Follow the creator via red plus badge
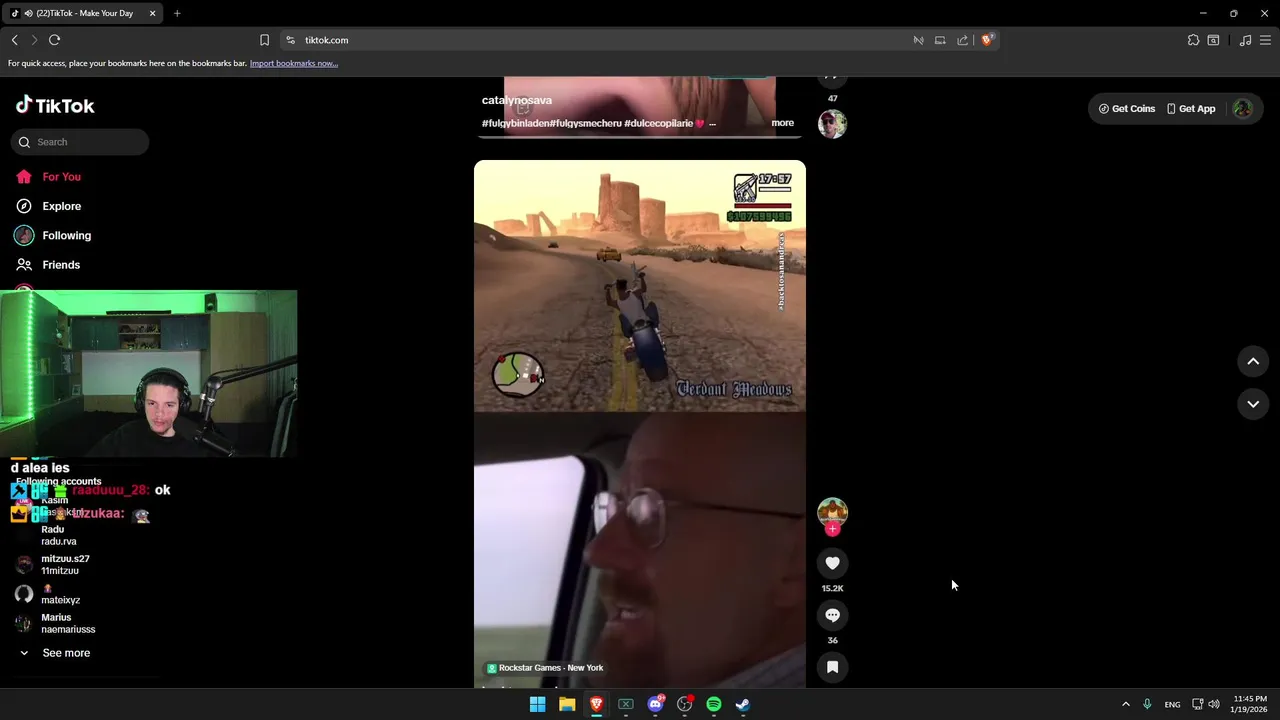 832,529
